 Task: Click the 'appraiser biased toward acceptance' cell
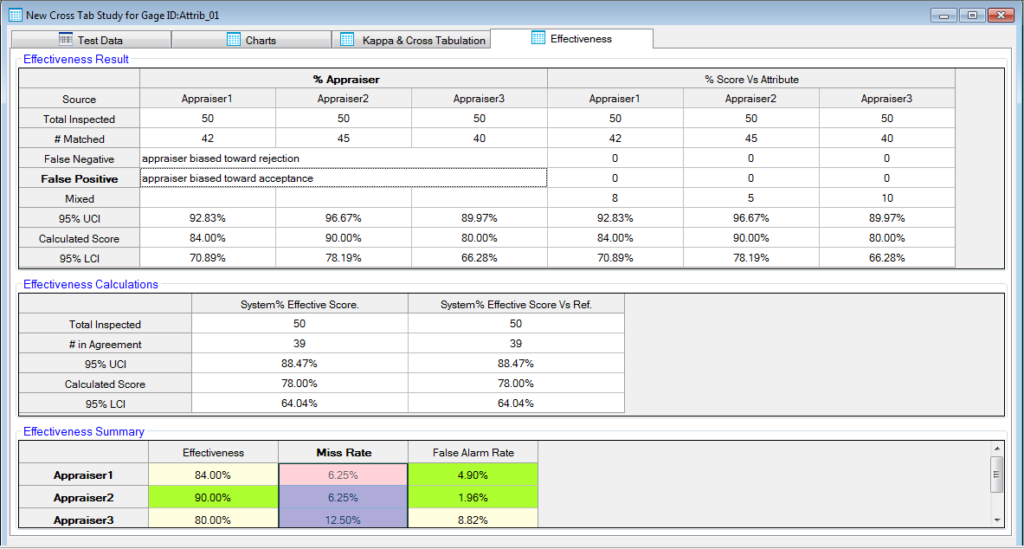pyautogui.click(x=343, y=179)
